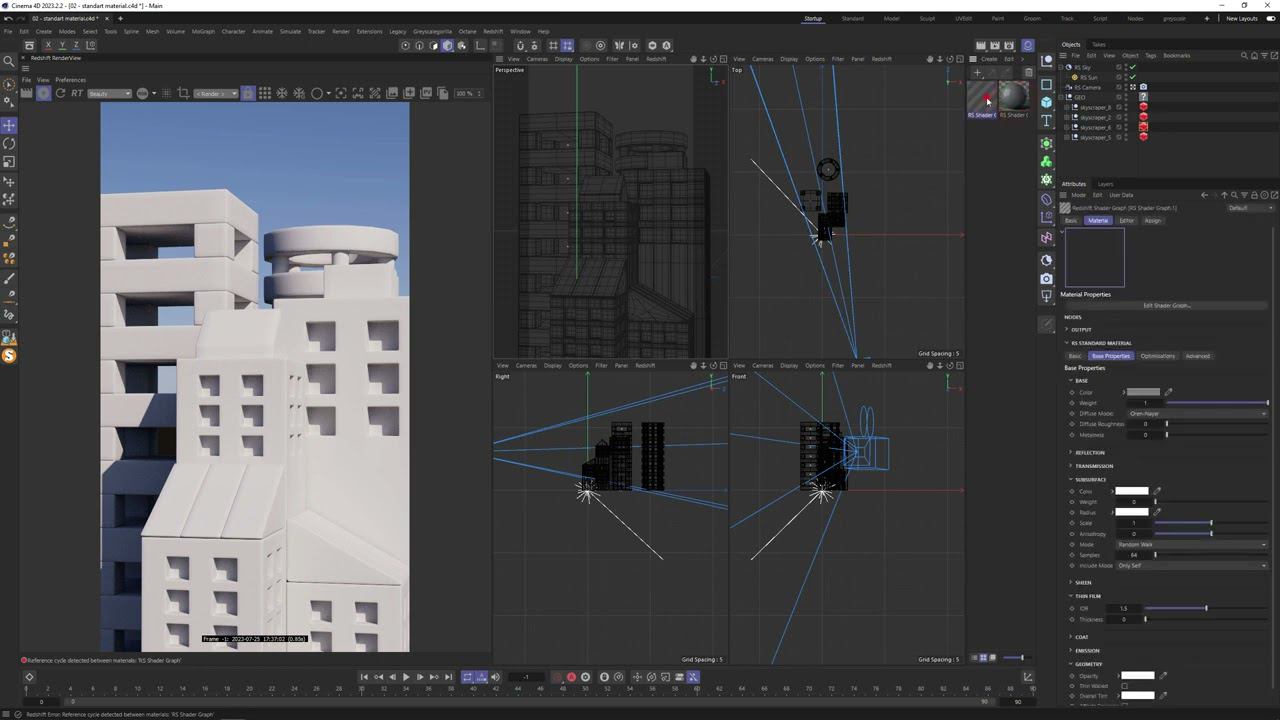
Task: Click the Text spline icon
Action: pos(1046,121)
